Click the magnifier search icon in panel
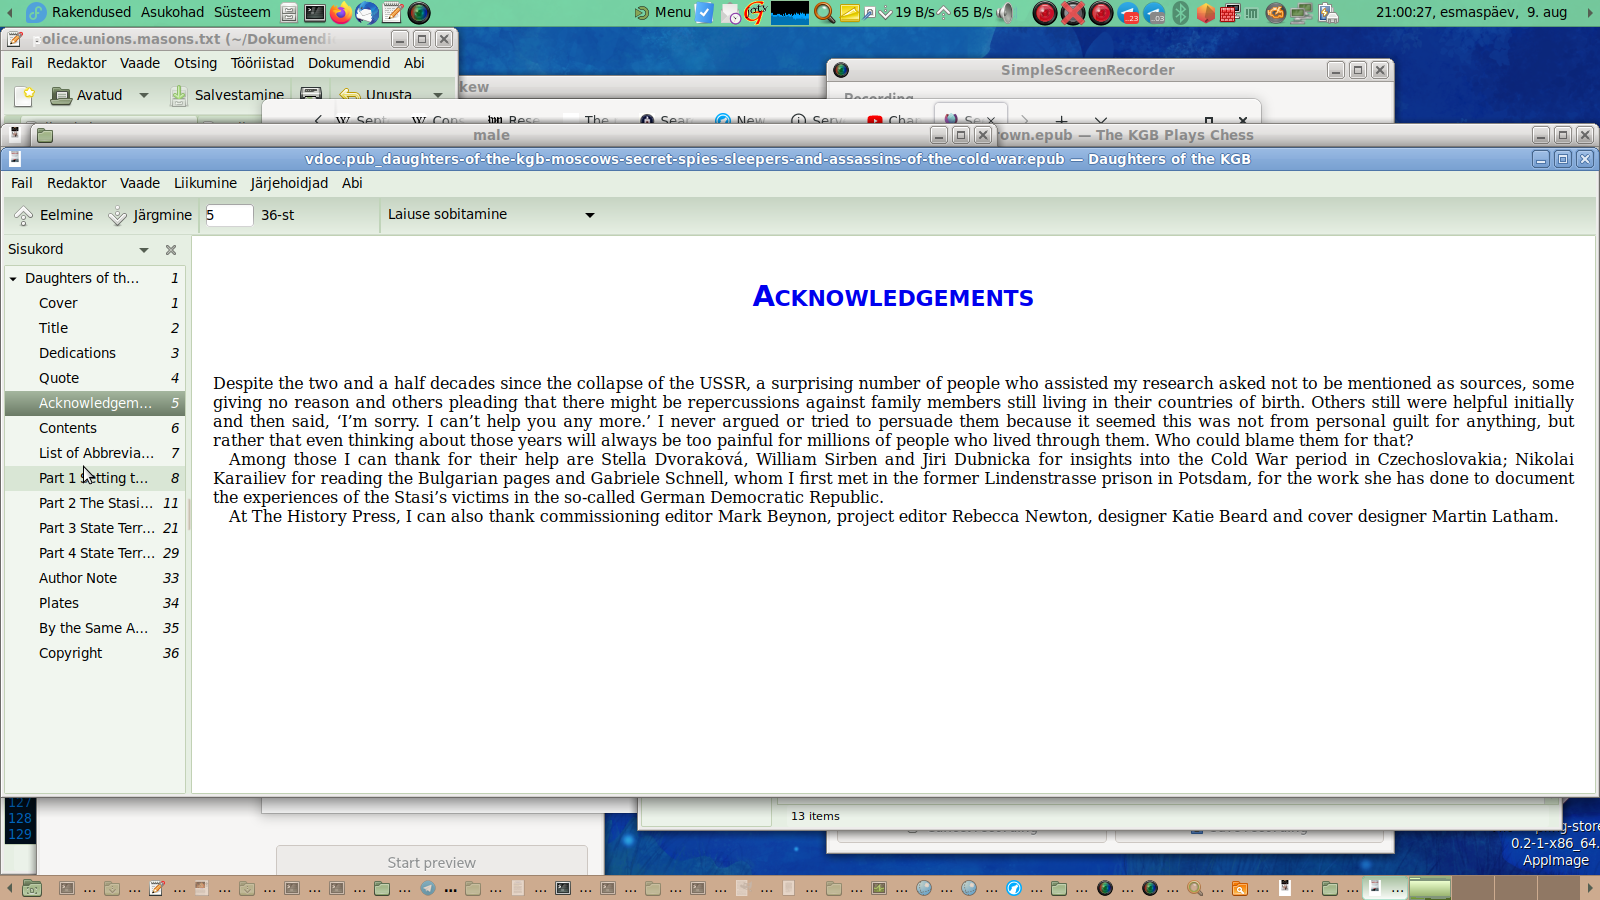This screenshot has height=900, width=1600. coord(824,13)
